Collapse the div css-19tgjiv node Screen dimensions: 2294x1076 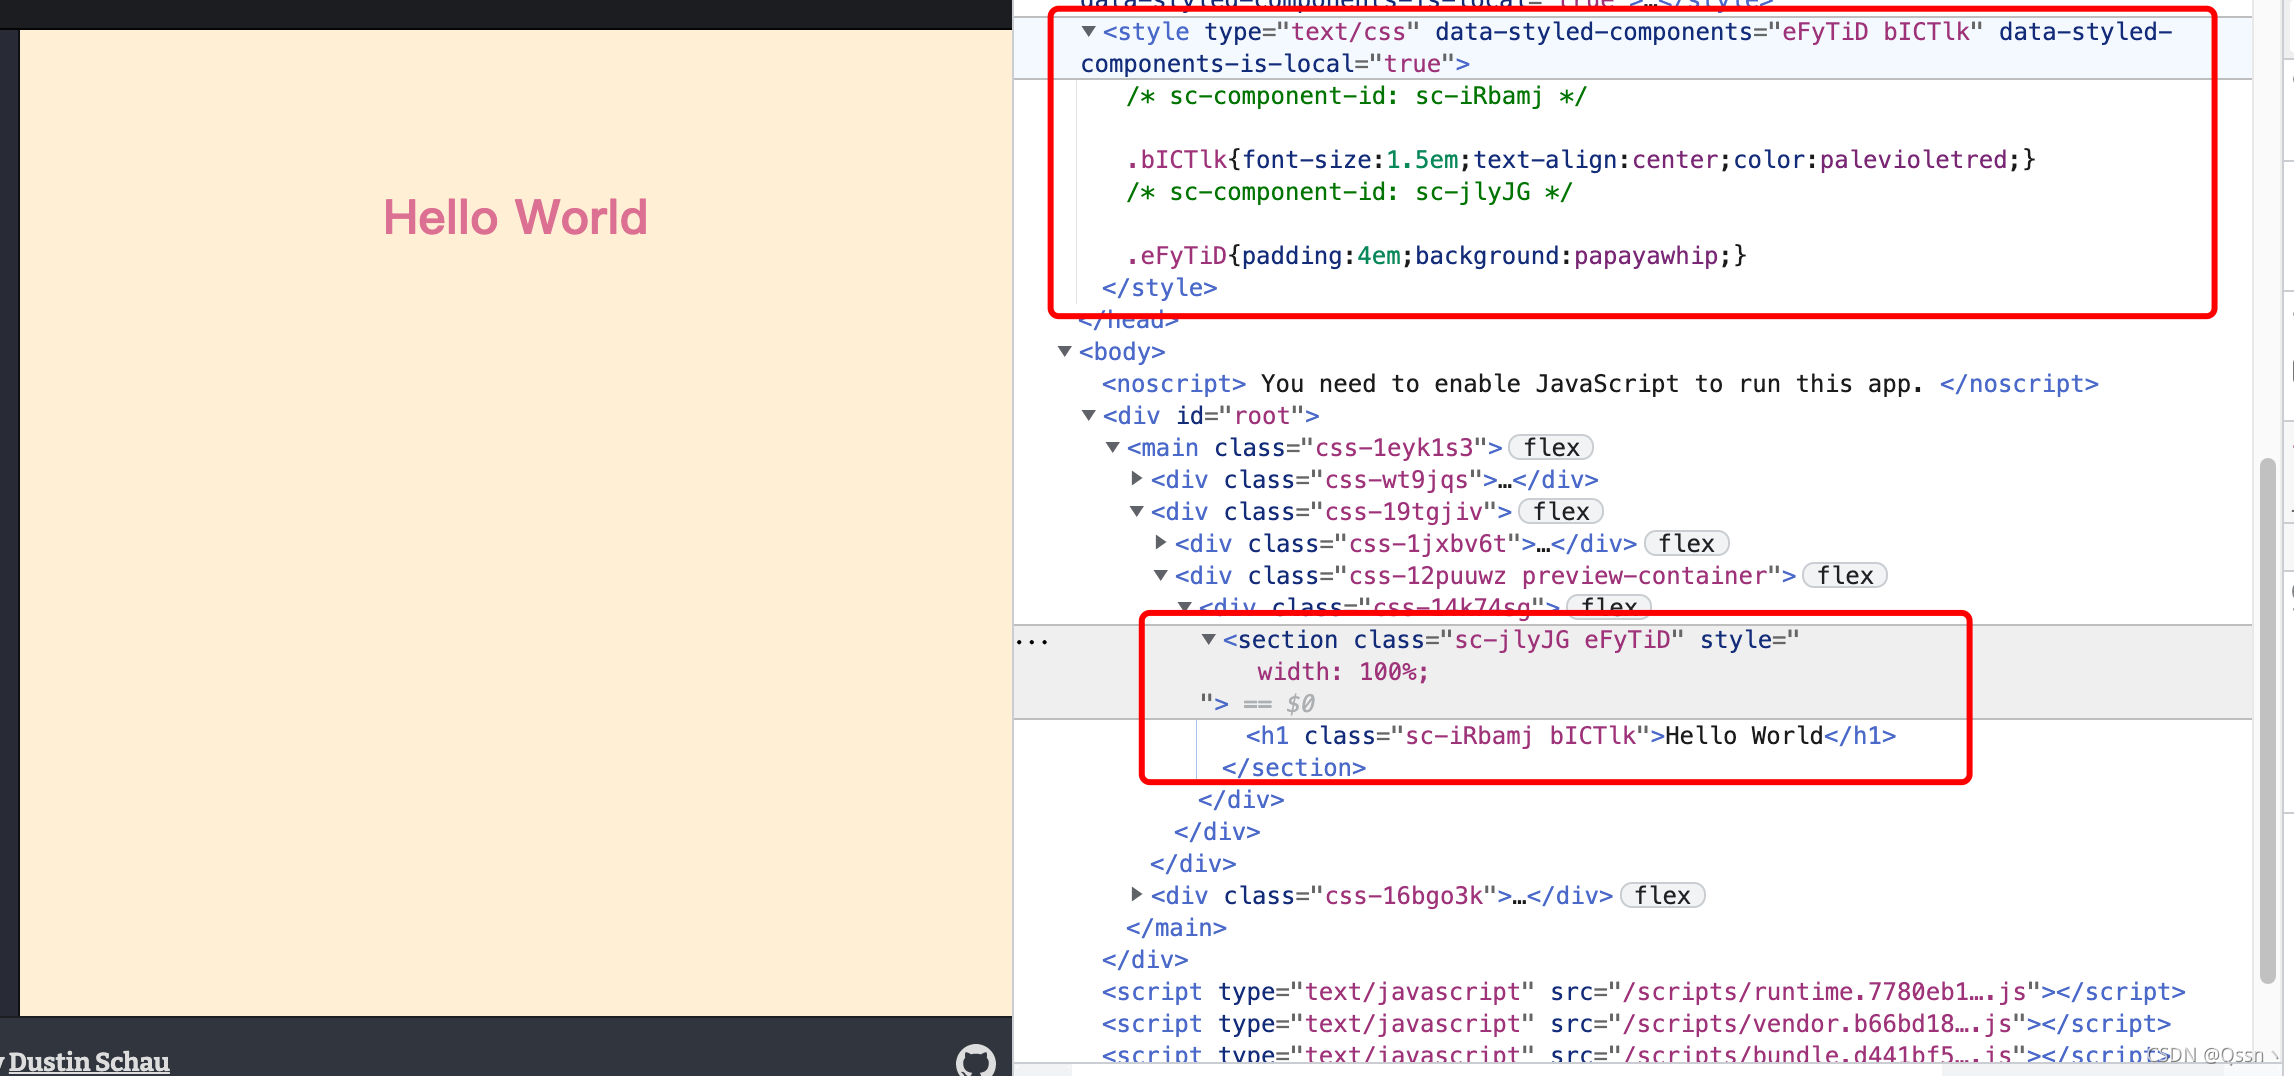1137,512
